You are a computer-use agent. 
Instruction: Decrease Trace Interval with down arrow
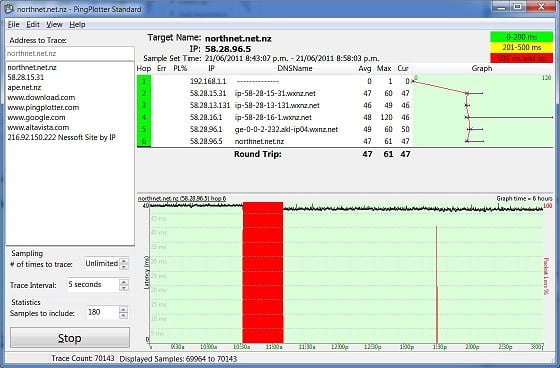click(x=124, y=288)
